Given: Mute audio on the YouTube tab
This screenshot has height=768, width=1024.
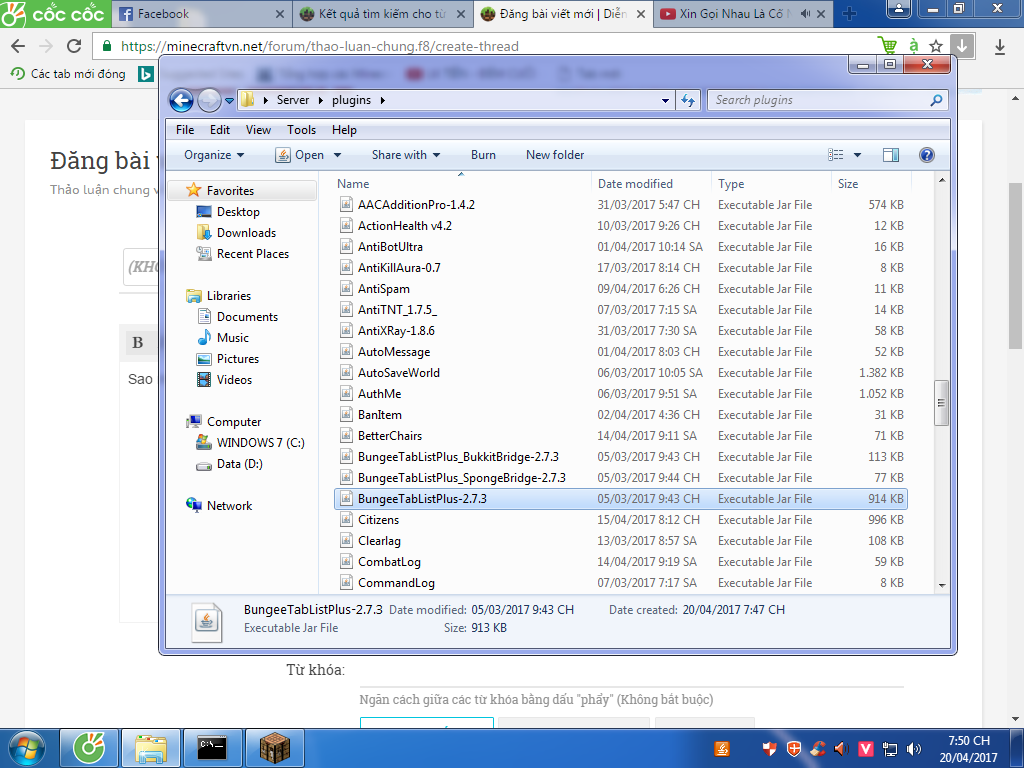Looking at the screenshot, I should pos(805,14).
